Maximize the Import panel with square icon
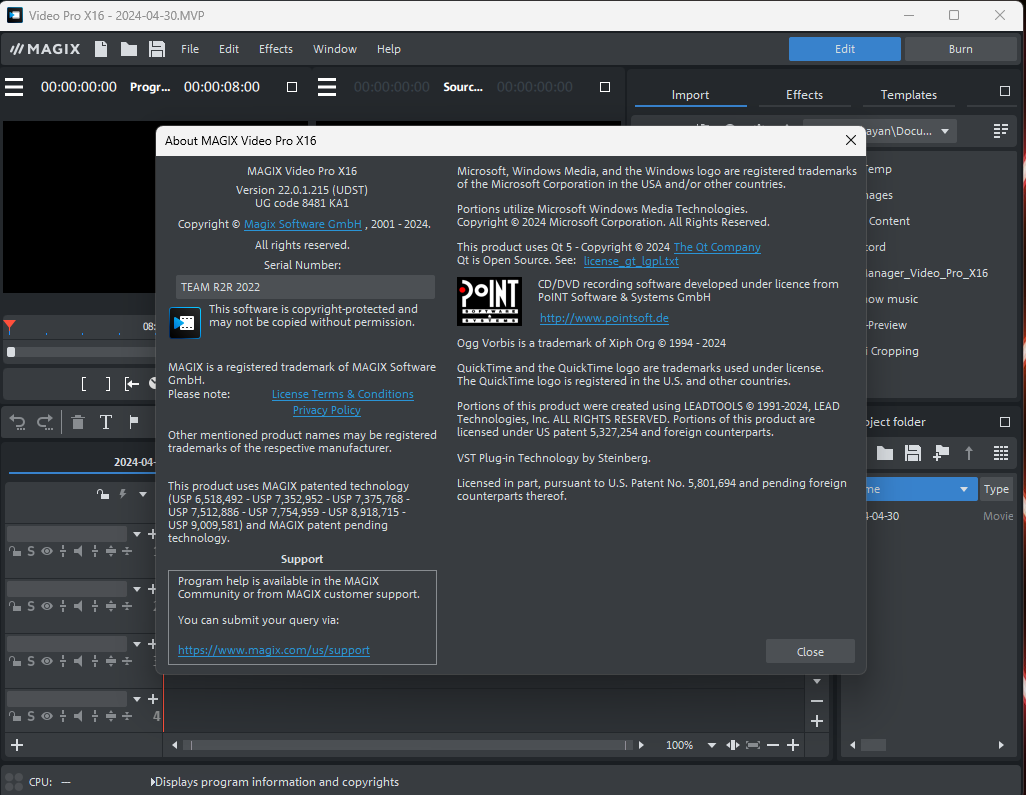The image size is (1026, 795). [1005, 91]
